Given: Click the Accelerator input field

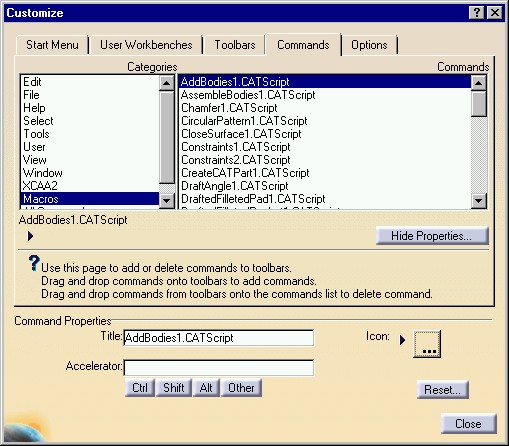Looking at the screenshot, I should 219,368.
